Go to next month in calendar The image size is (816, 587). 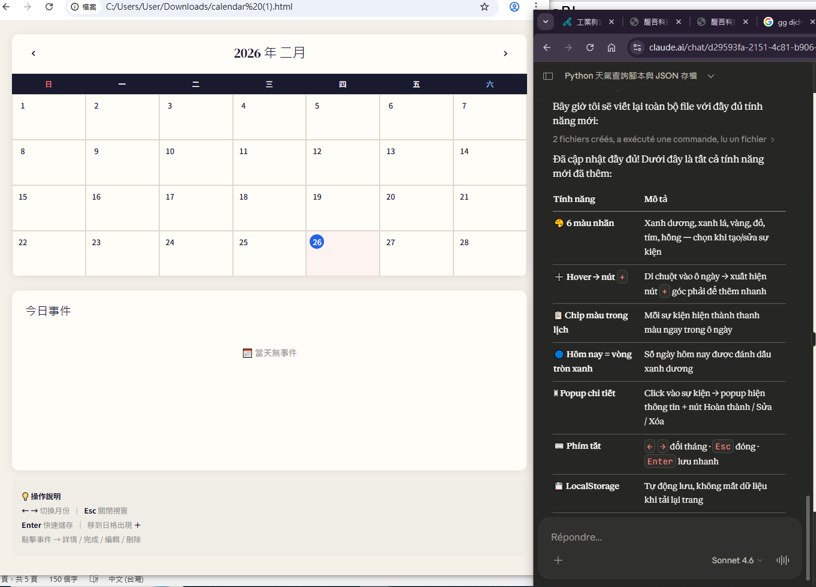[x=505, y=54]
